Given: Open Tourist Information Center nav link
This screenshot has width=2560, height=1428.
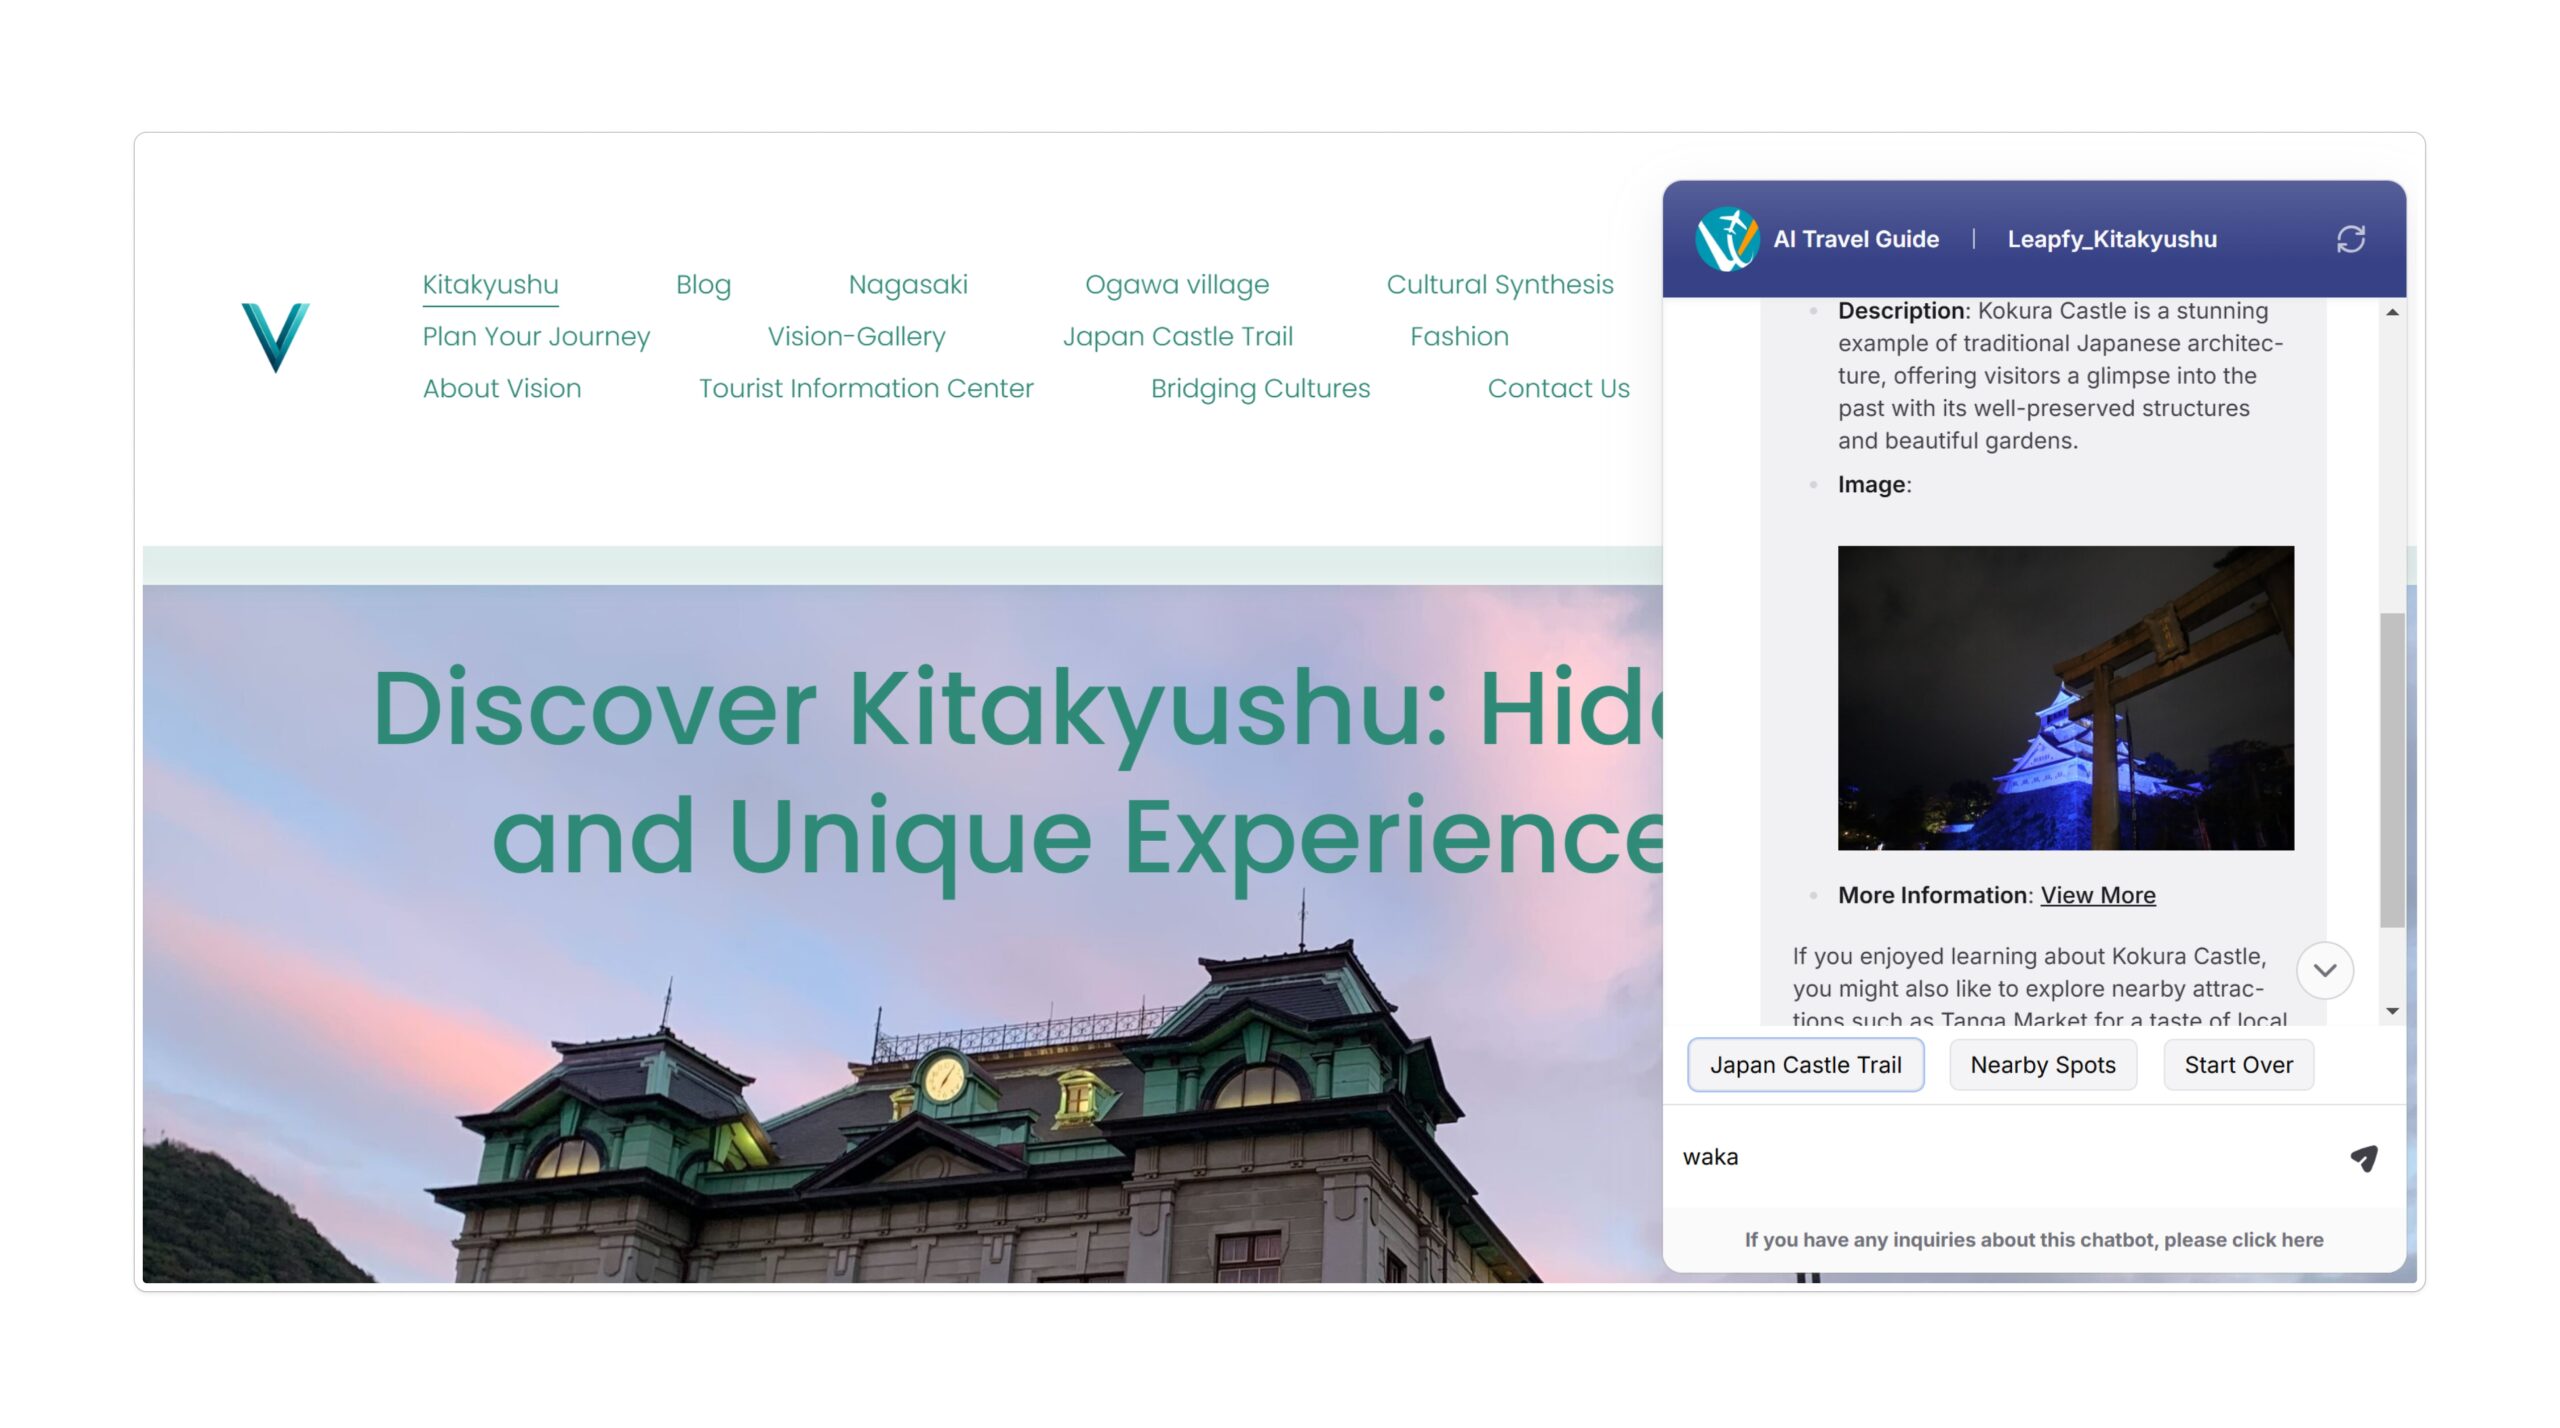Looking at the screenshot, I should click(865, 388).
